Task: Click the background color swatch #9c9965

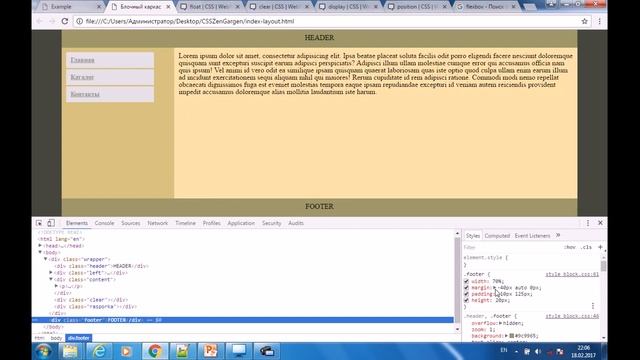Action: [x=511, y=336]
